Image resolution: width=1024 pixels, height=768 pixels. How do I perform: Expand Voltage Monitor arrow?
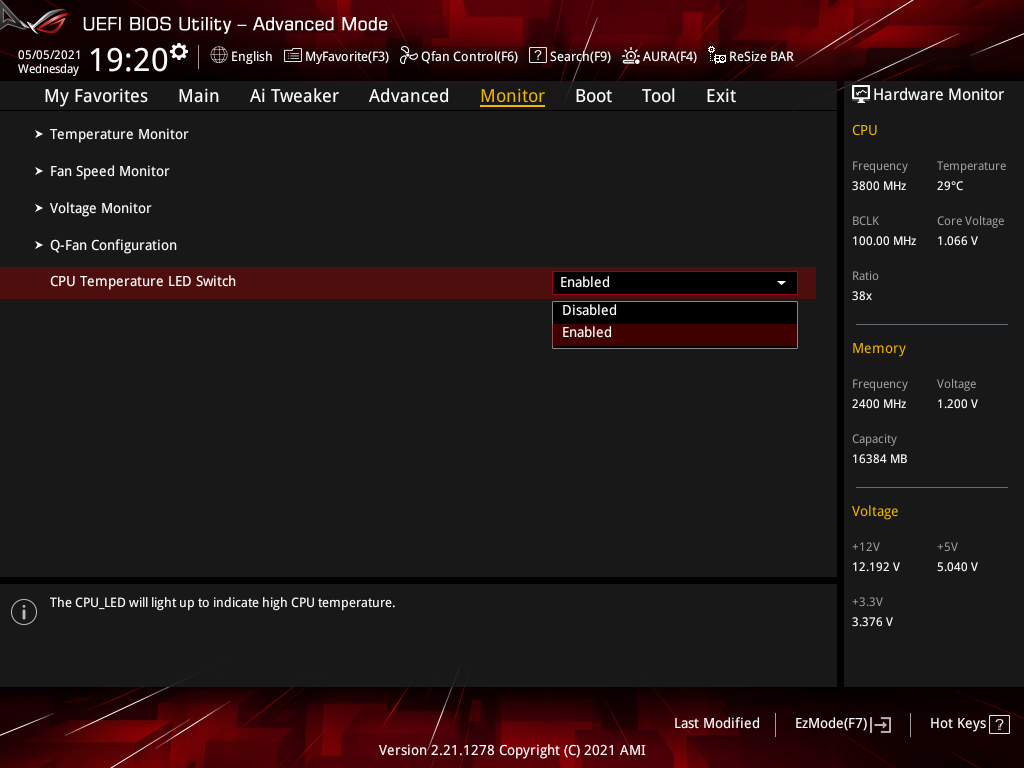(39, 208)
